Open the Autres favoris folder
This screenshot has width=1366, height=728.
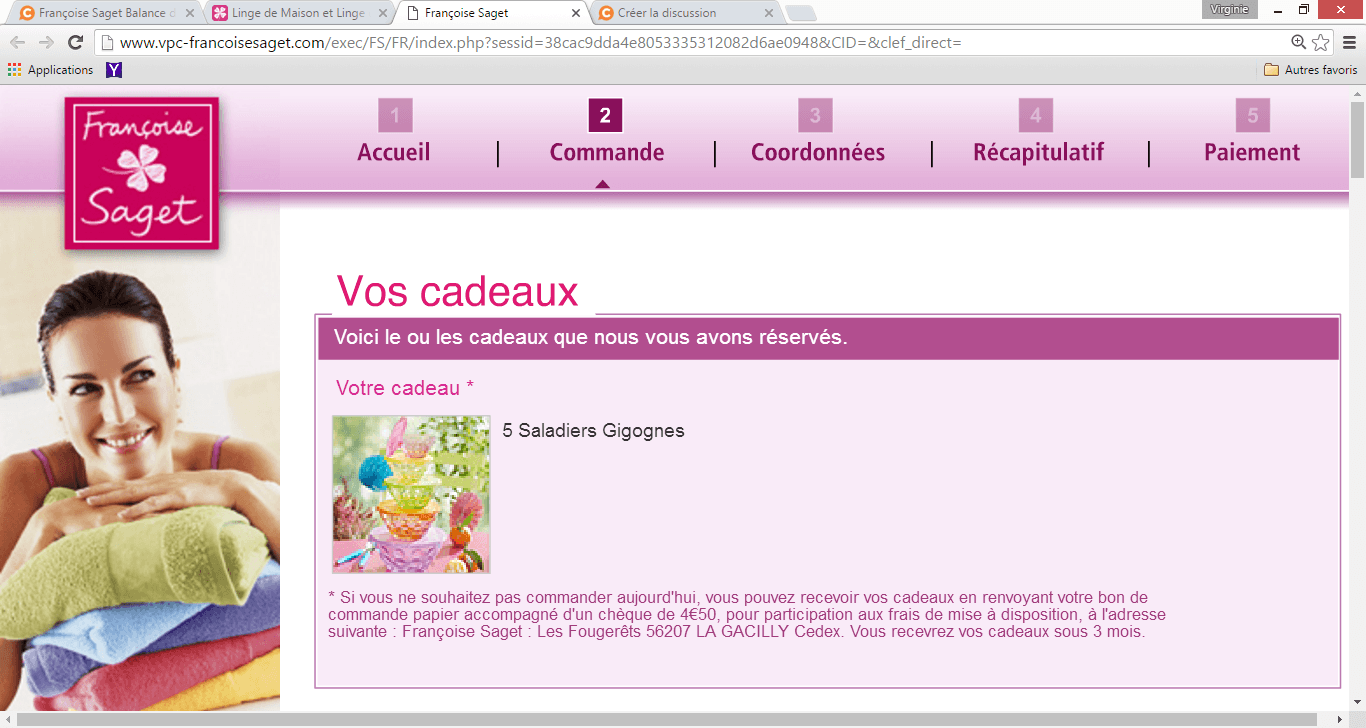point(1310,70)
